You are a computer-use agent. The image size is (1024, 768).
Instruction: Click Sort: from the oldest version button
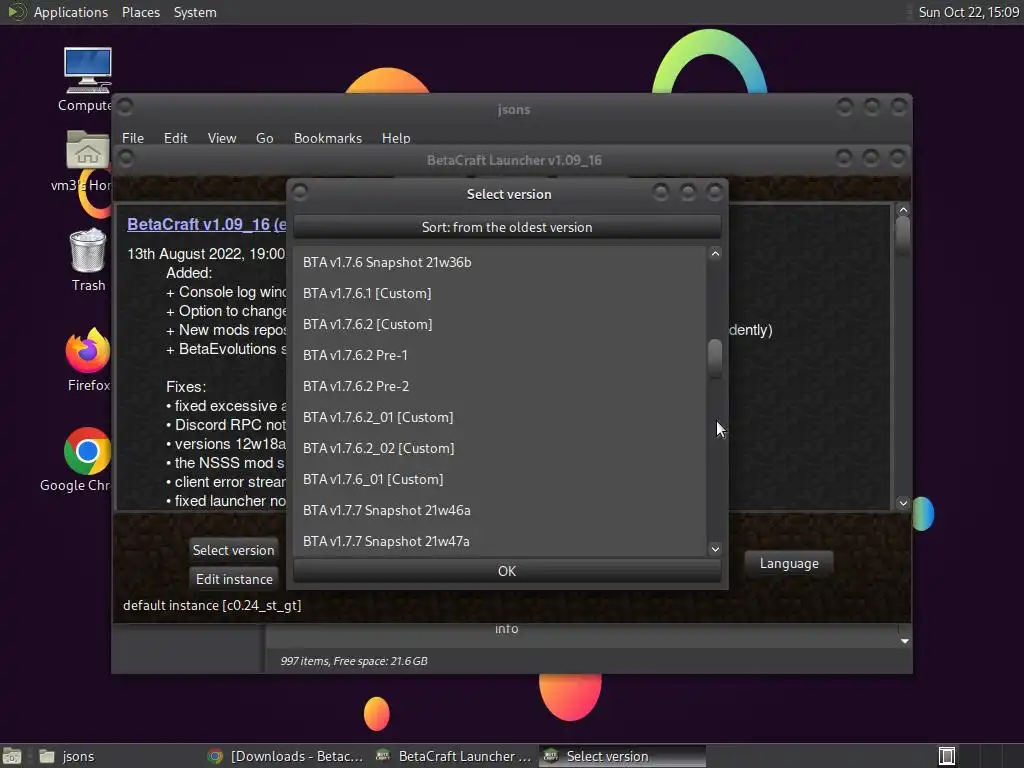[x=507, y=227]
